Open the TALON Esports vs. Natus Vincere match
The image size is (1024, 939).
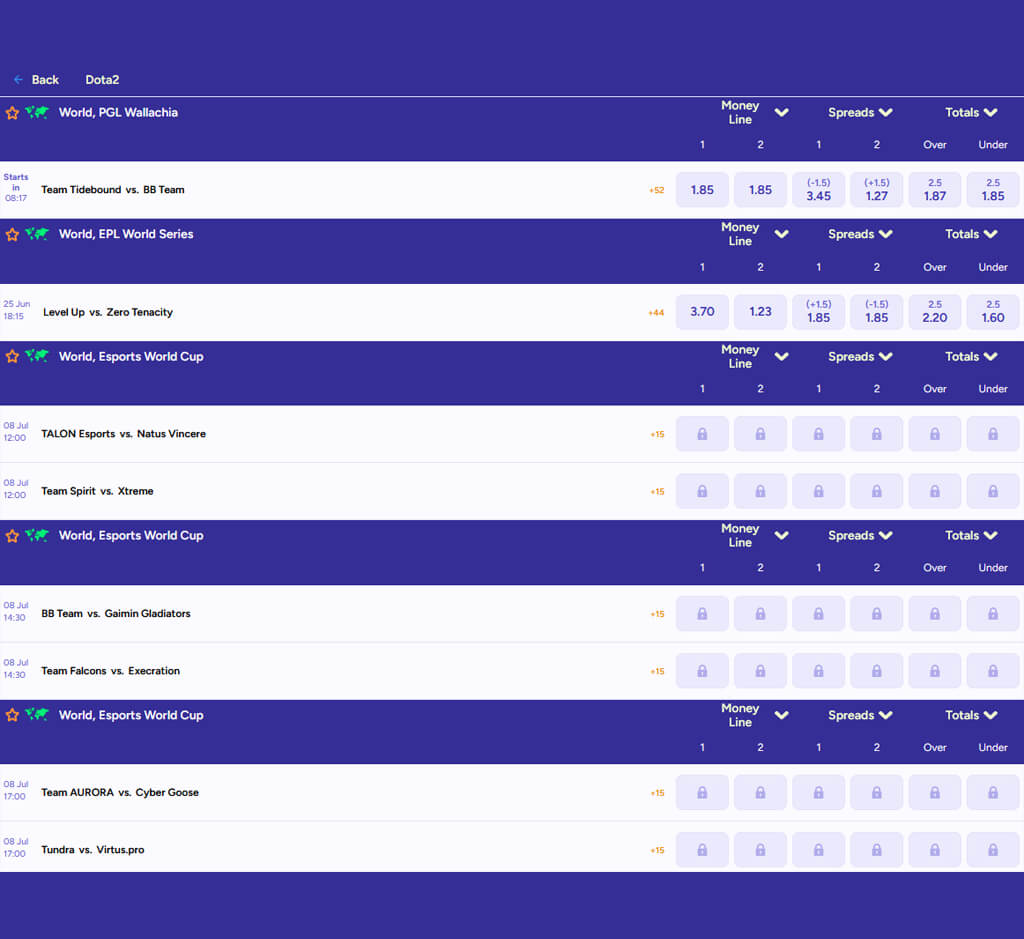point(123,434)
